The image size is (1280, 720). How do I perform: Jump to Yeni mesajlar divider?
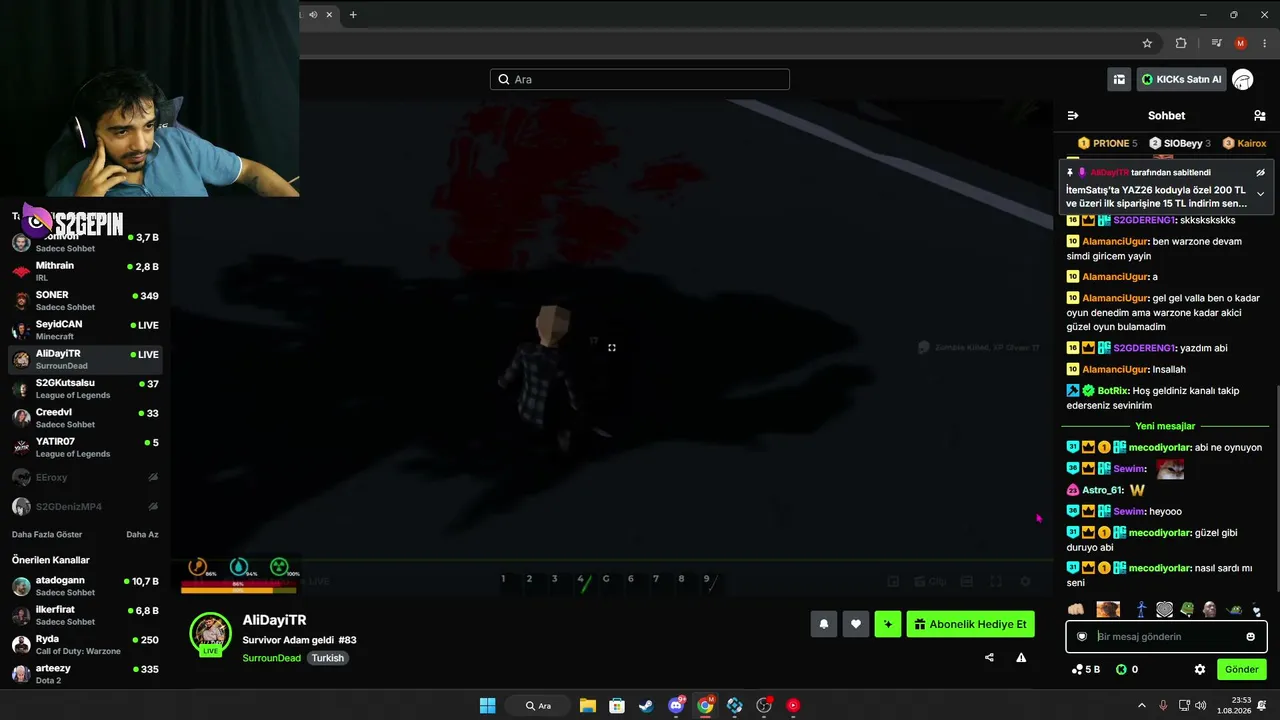click(x=1165, y=426)
